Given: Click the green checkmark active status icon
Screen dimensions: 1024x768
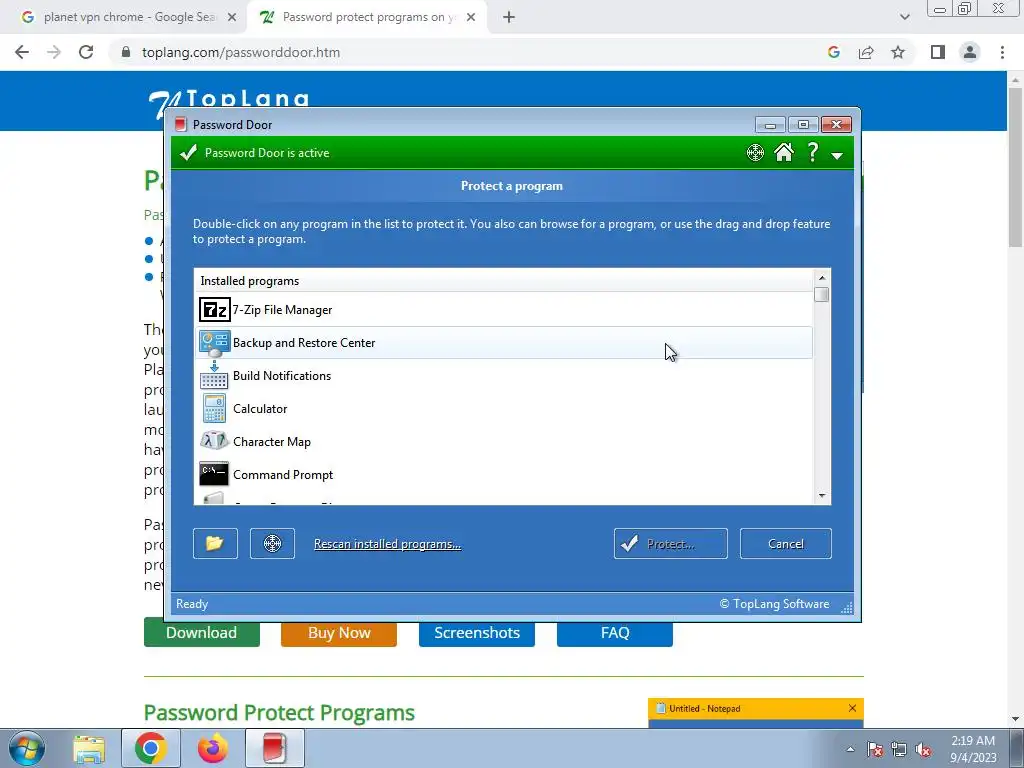Looking at the screenshot, I should (x=188, y=153).
